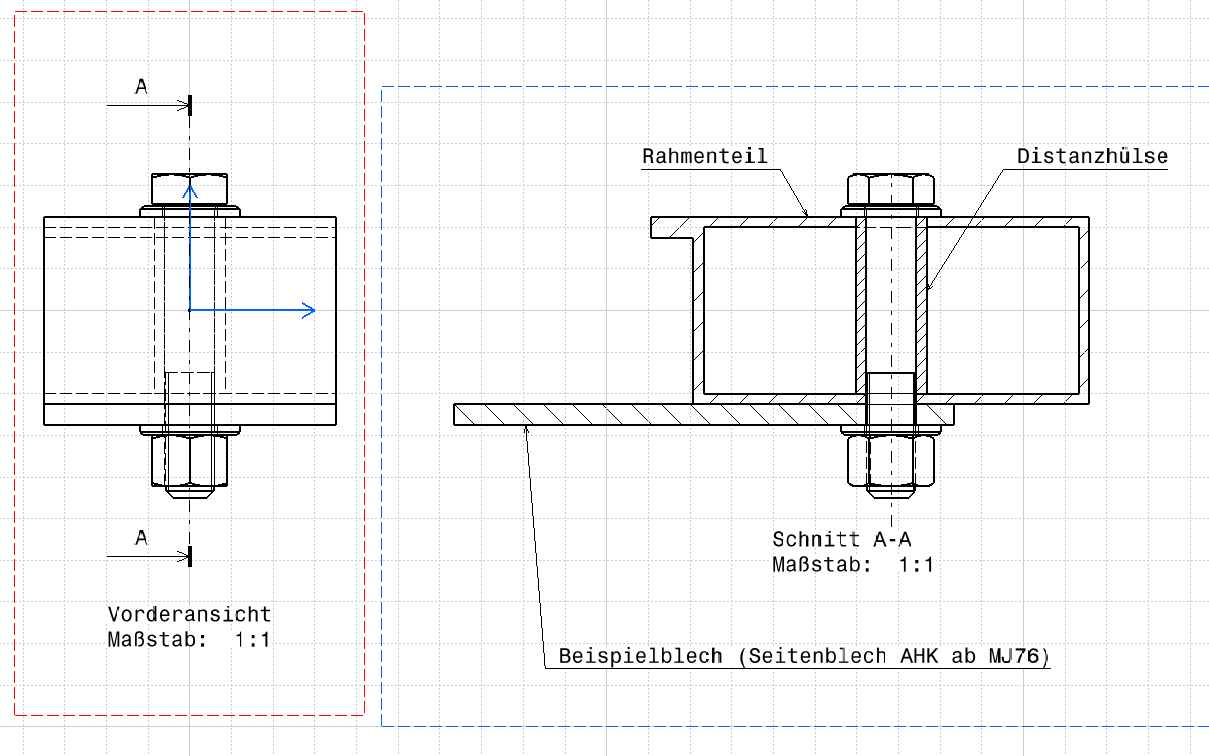
Task: Click the red dashed front view frame
Action: click(x=364, y=400)
